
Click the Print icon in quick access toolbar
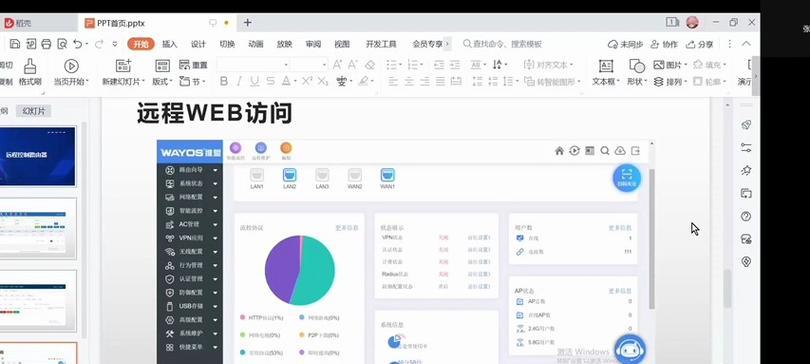click(46, 44)
